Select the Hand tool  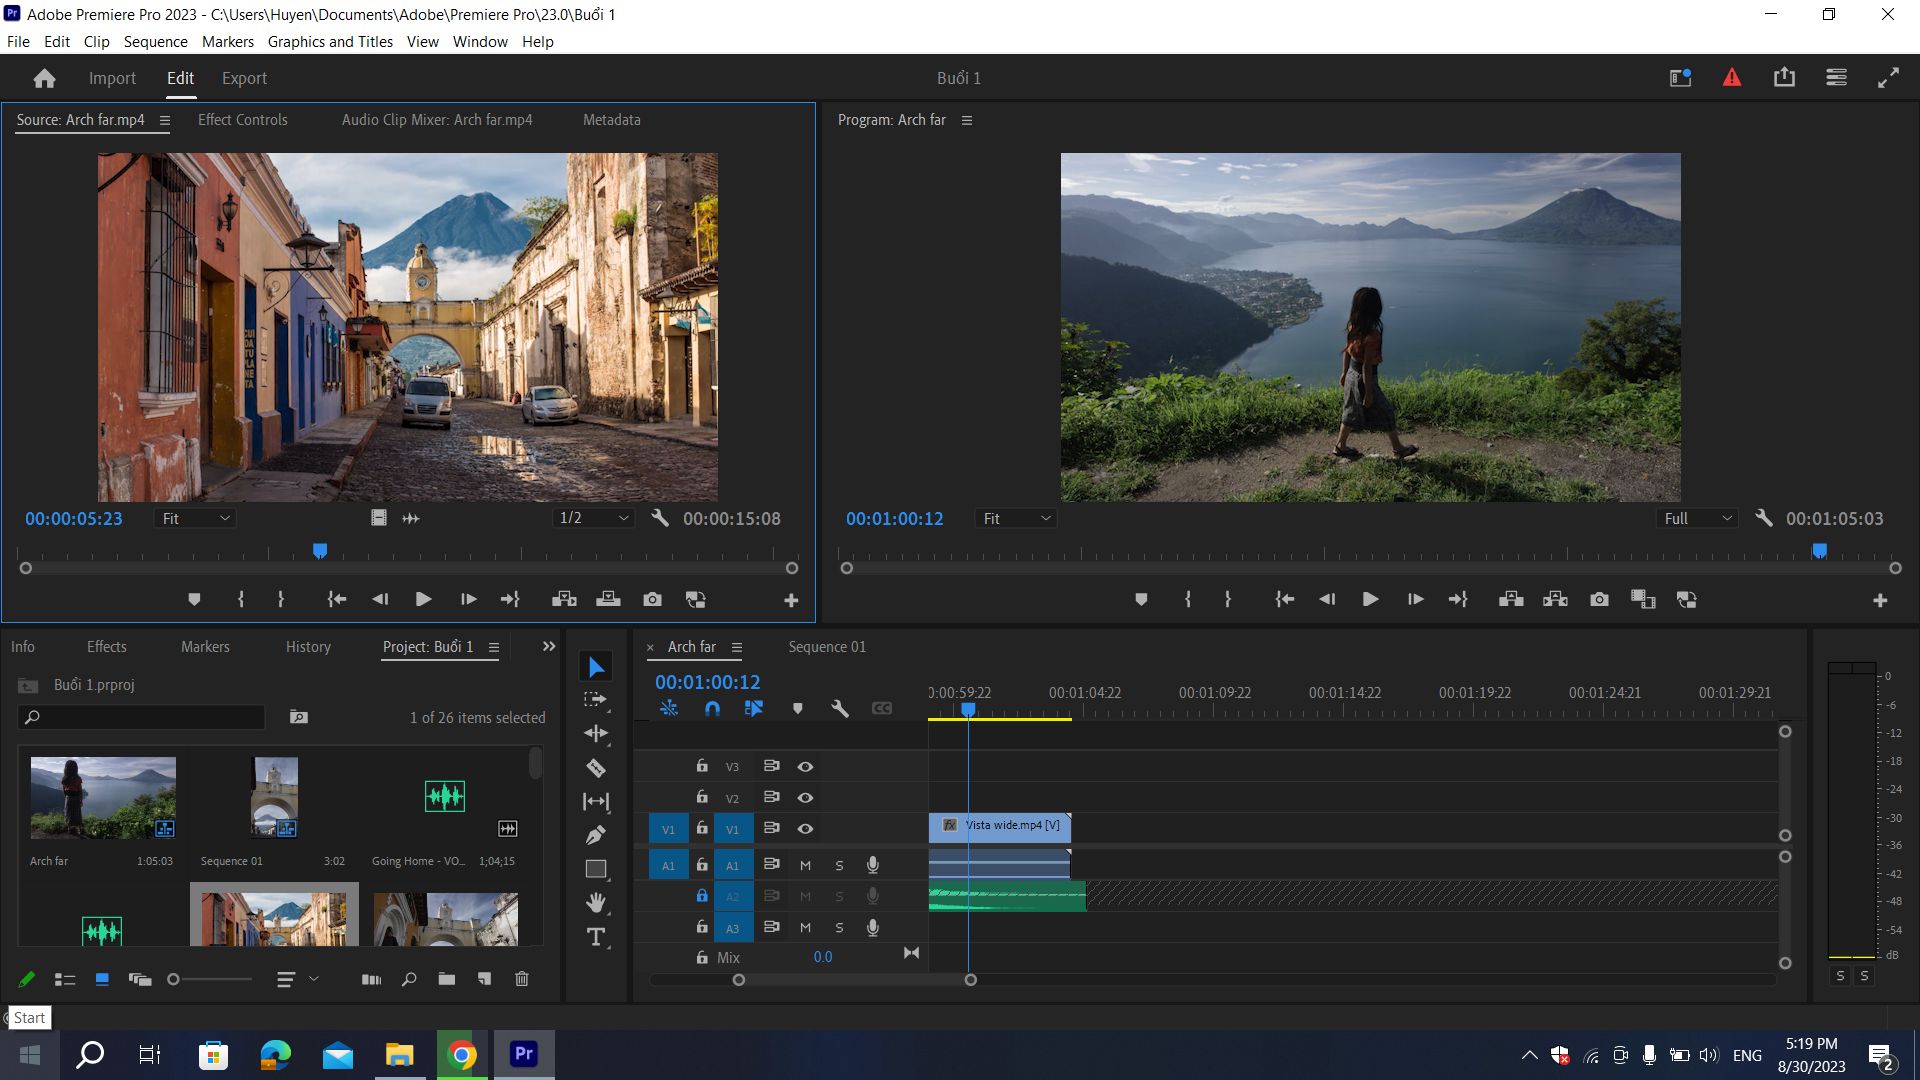point(596,903)
